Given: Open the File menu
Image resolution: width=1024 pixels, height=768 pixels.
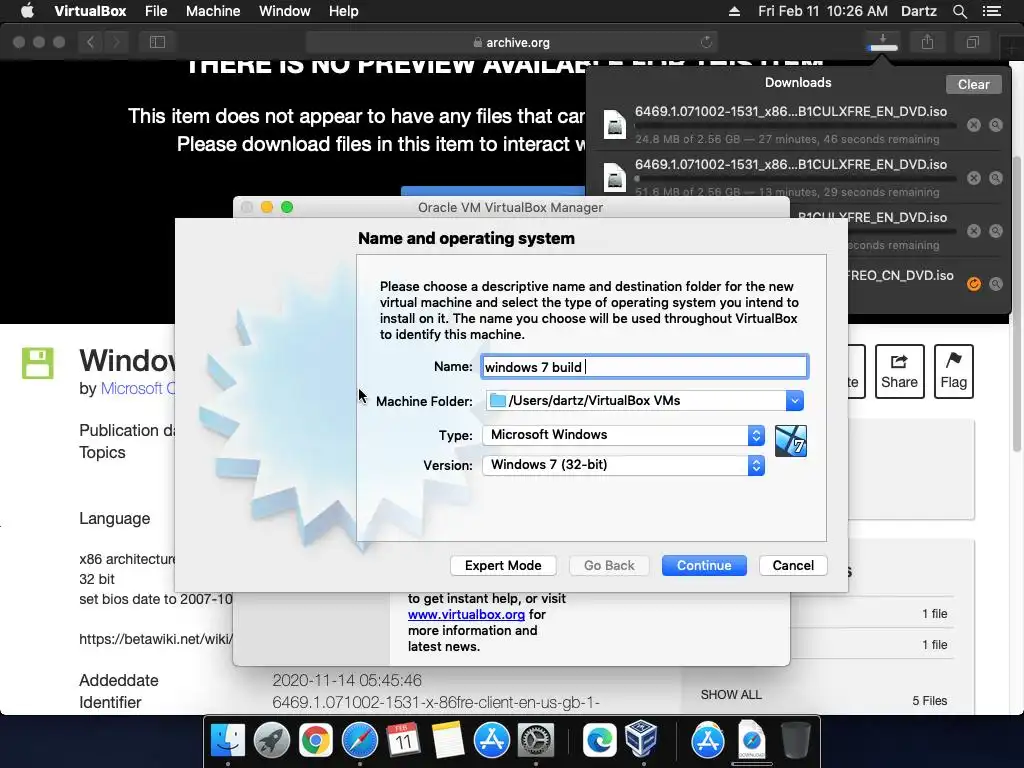Looking at the screenshot, I should coord(156,11).
